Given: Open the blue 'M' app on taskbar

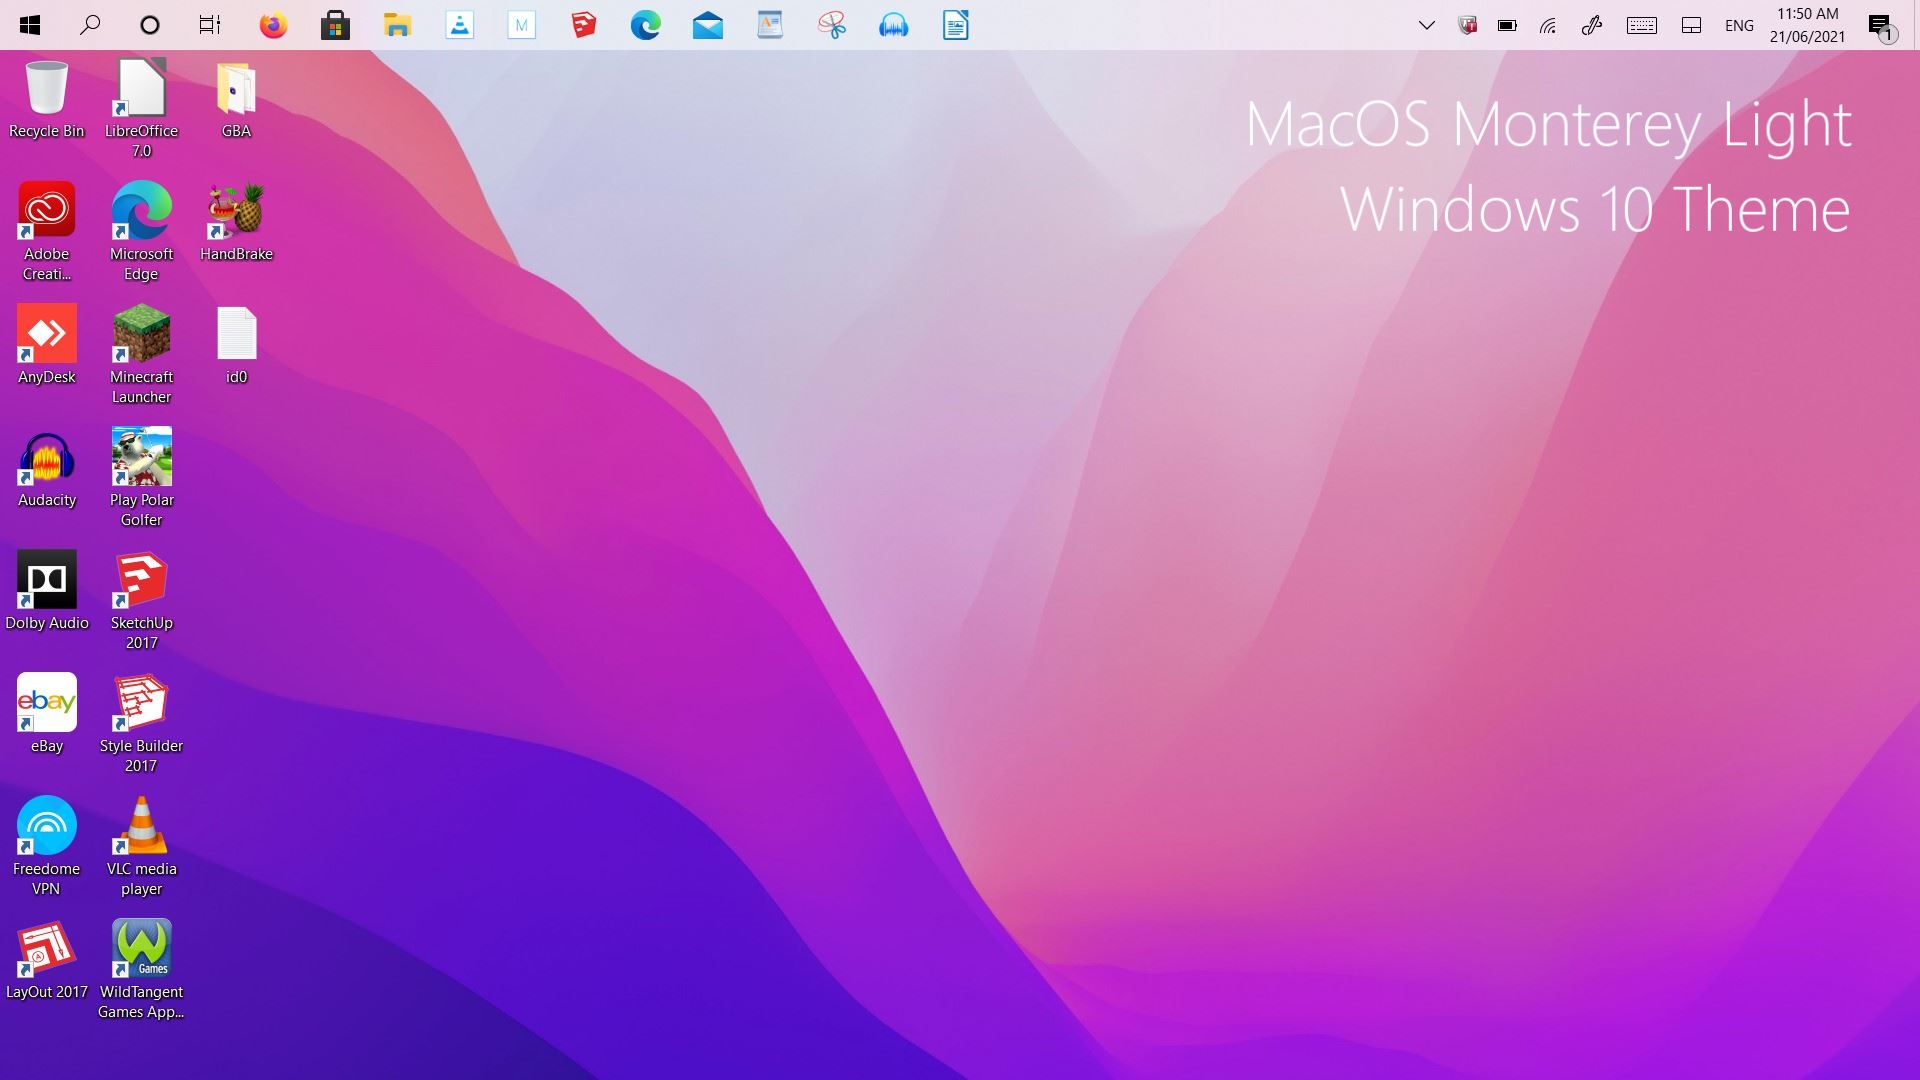Looking at the screenshot, I should coord(521,25).
